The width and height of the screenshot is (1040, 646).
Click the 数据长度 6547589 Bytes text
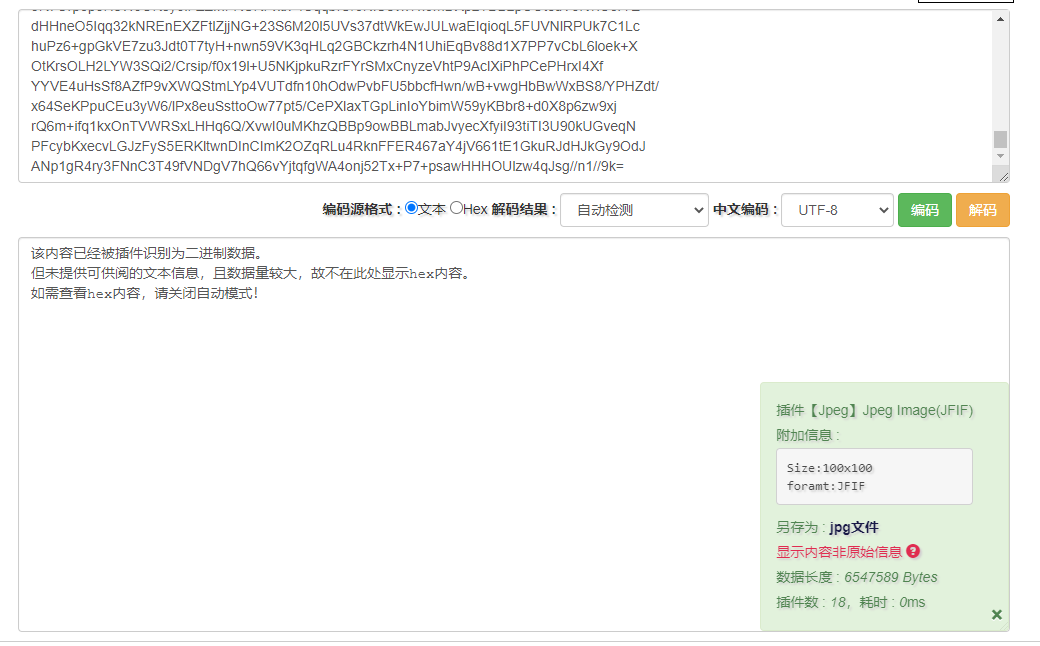click(x=856, y=577)
